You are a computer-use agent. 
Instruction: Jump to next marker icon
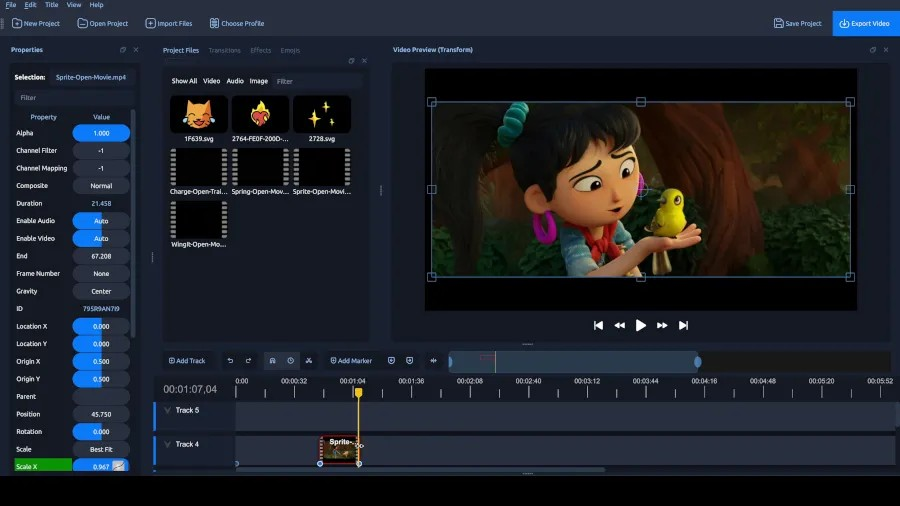[x=409, y=361]
